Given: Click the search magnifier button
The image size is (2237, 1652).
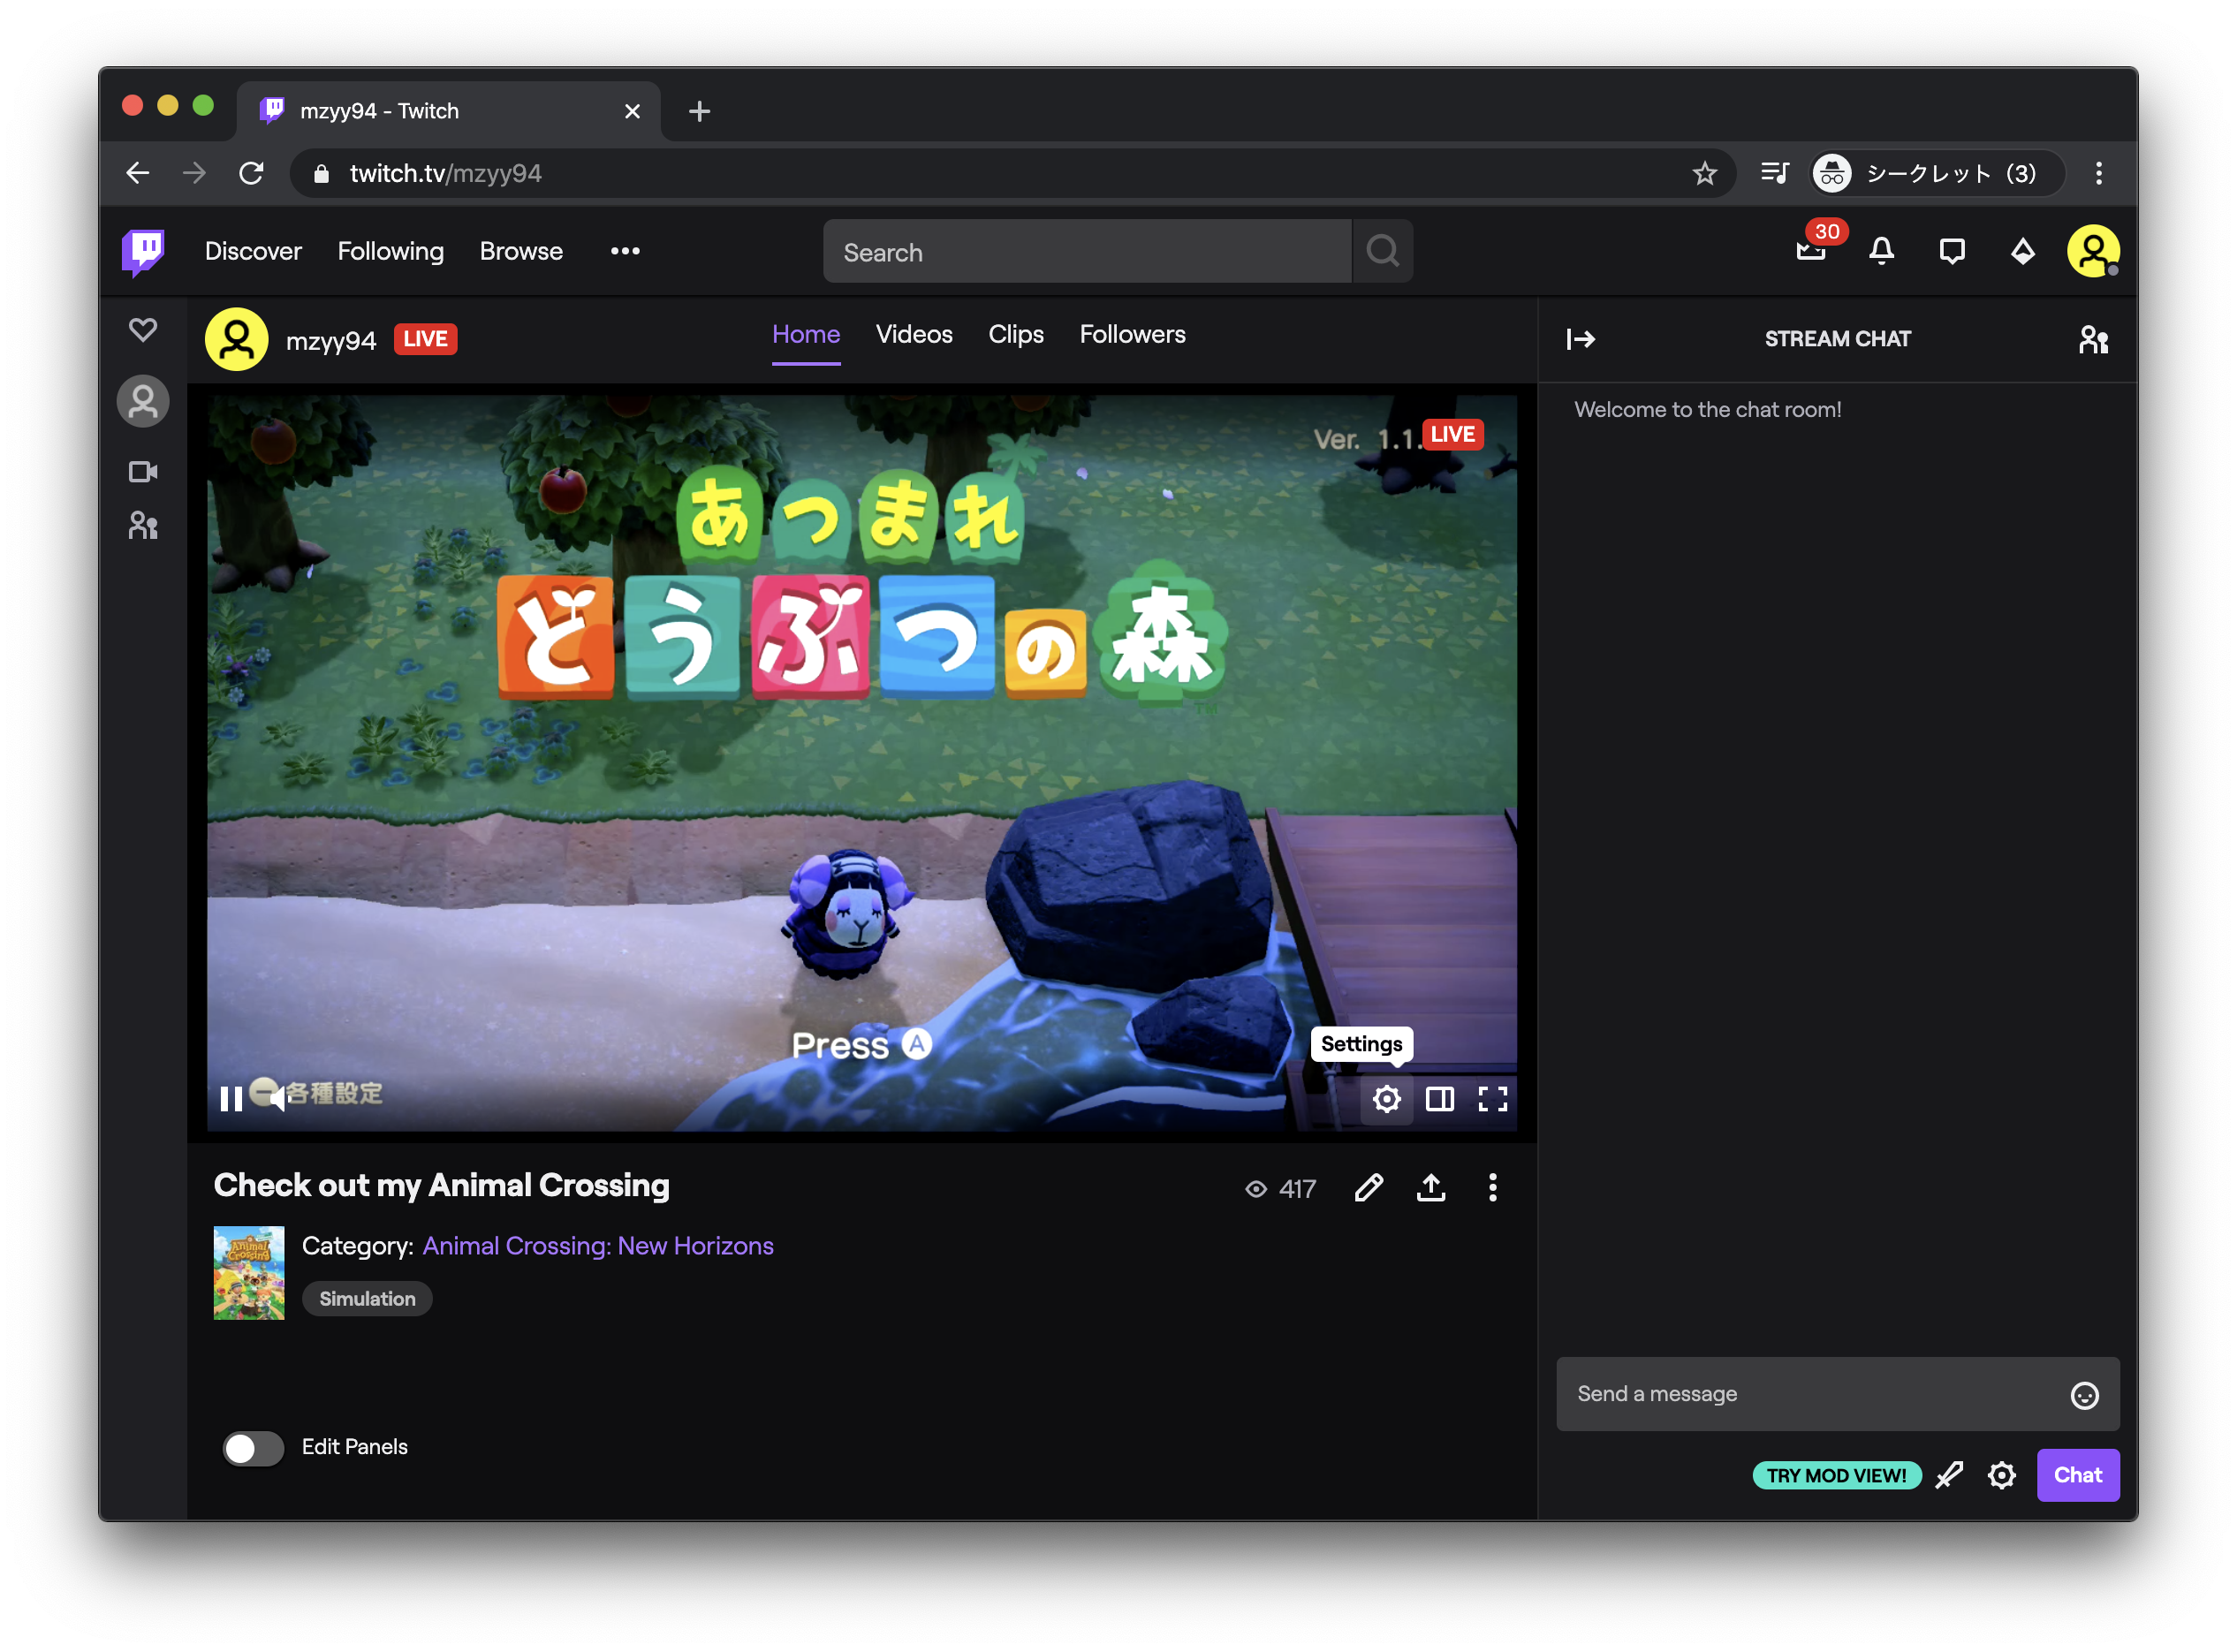Looking at the screenshot, I should click(x=1383, y=252).
